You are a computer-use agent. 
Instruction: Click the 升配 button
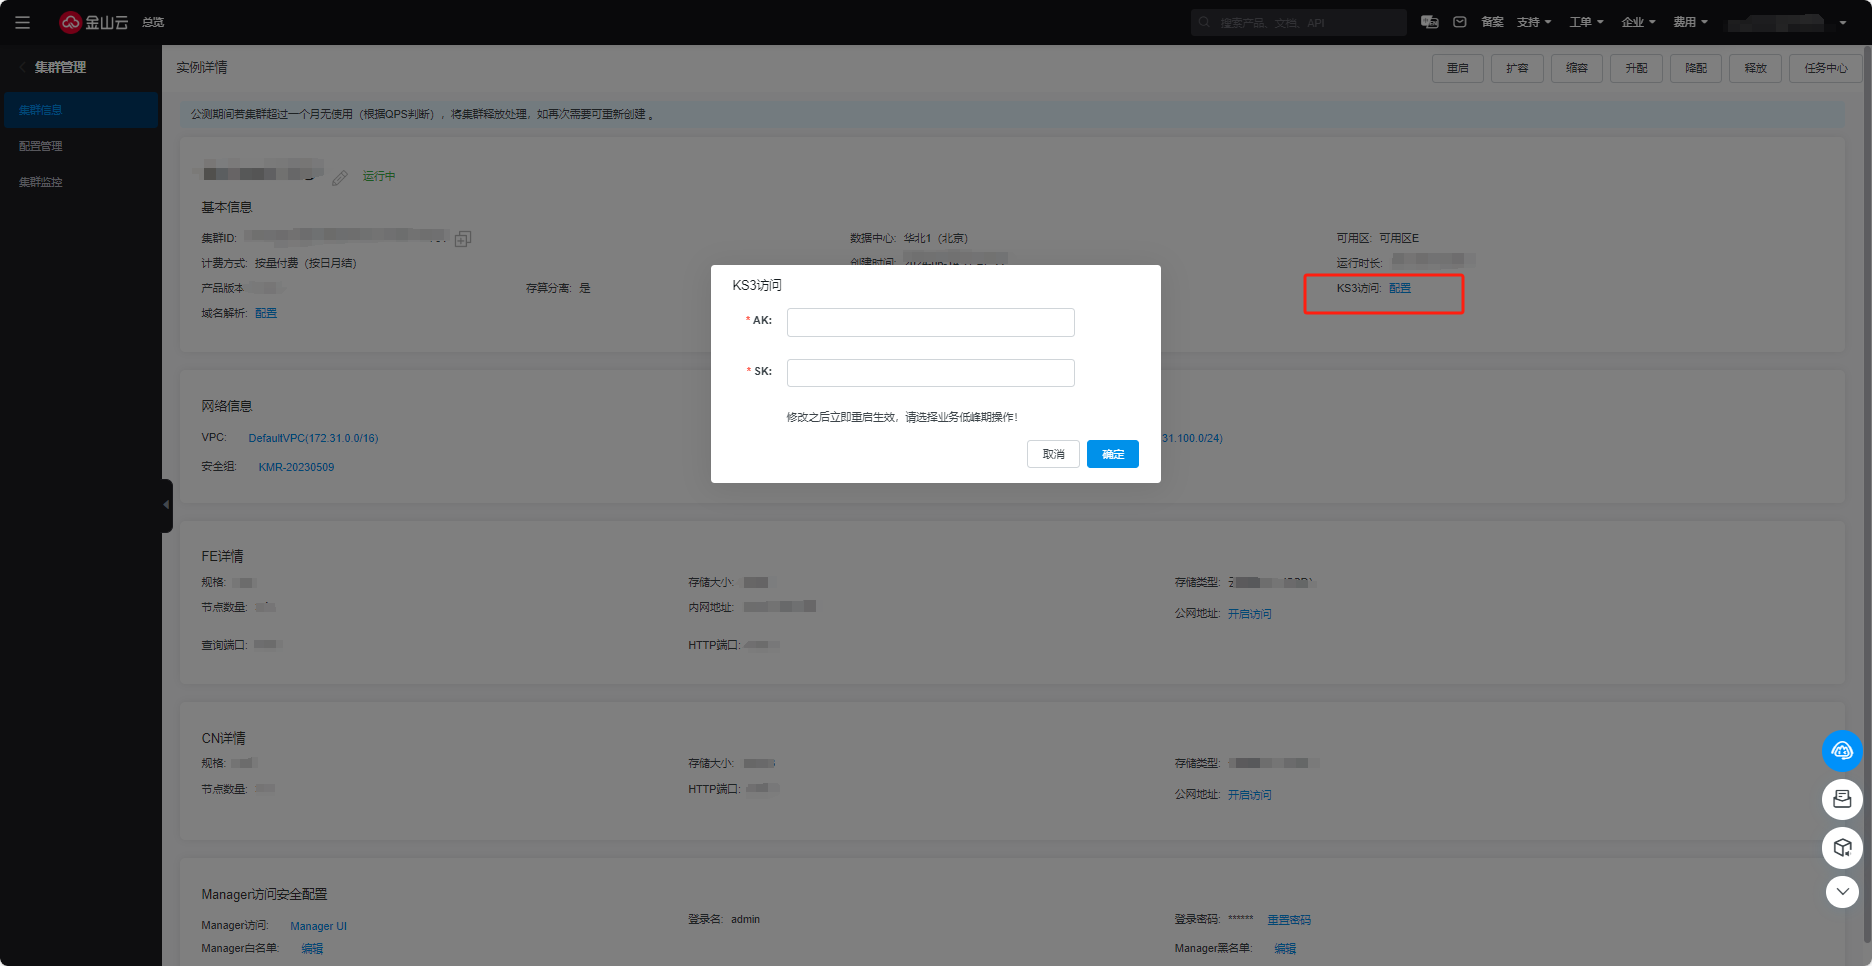tap(1636, 68)
